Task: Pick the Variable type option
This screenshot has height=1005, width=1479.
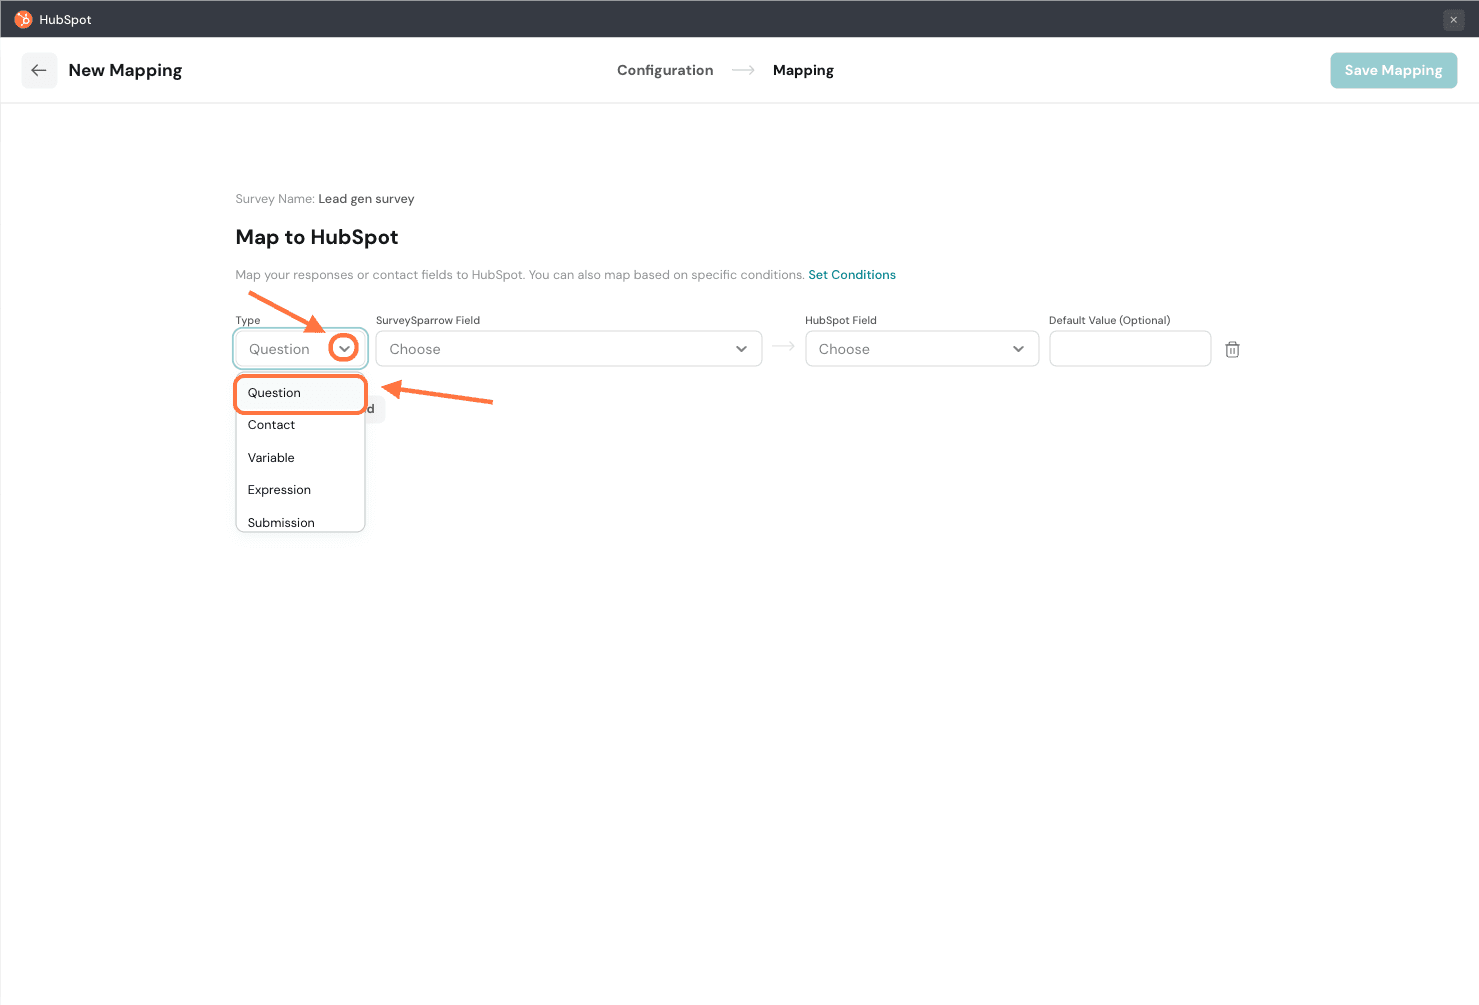Action: coord(271,458)
